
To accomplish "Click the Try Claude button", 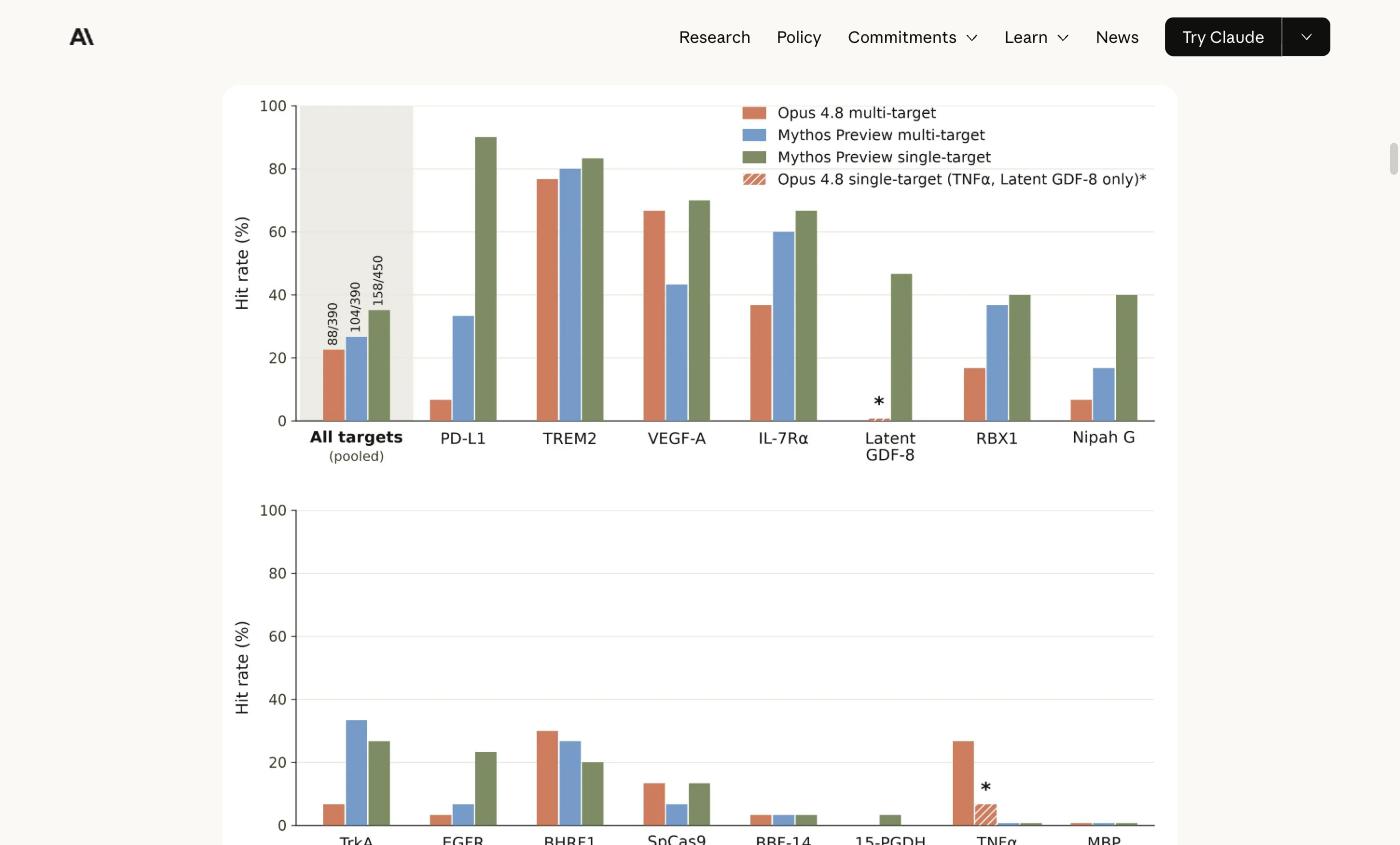I will click(1223, 37).
